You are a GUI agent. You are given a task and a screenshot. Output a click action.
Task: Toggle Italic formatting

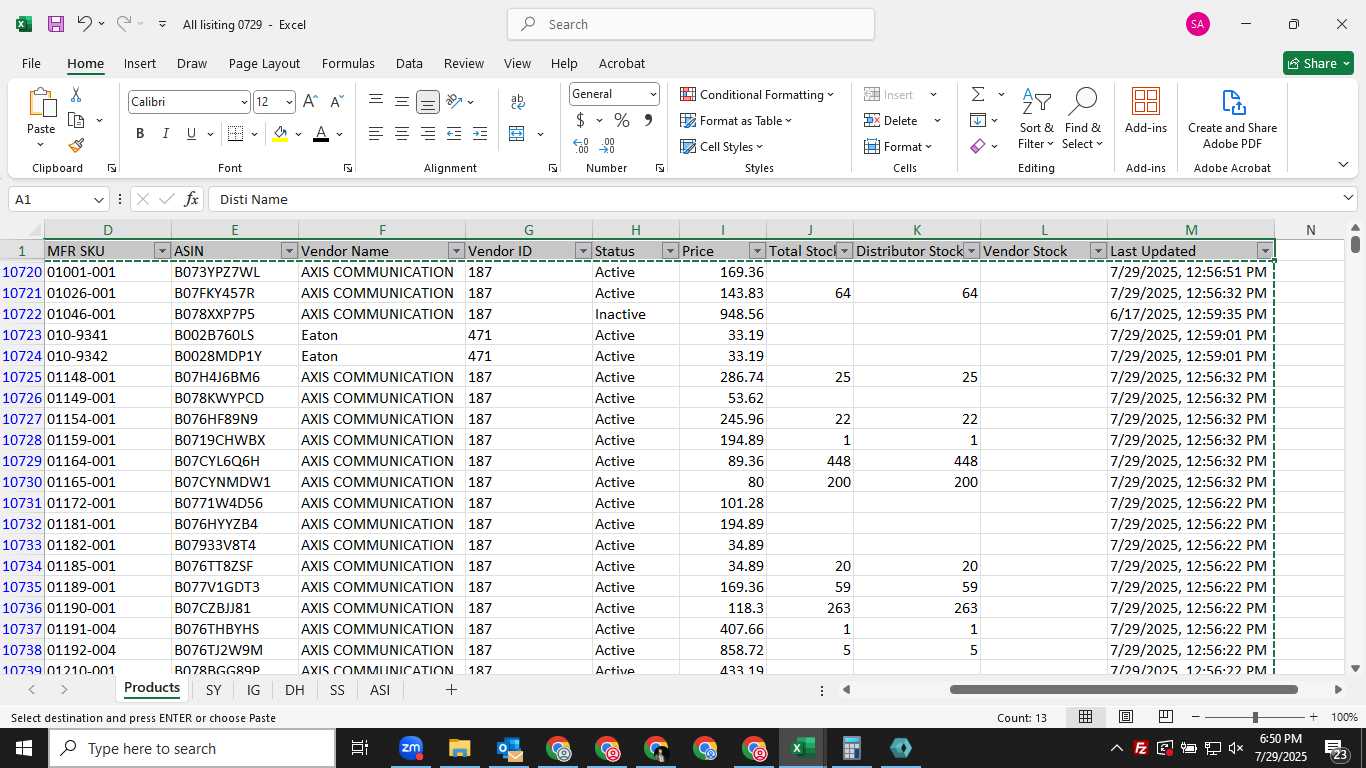(166, 134)
